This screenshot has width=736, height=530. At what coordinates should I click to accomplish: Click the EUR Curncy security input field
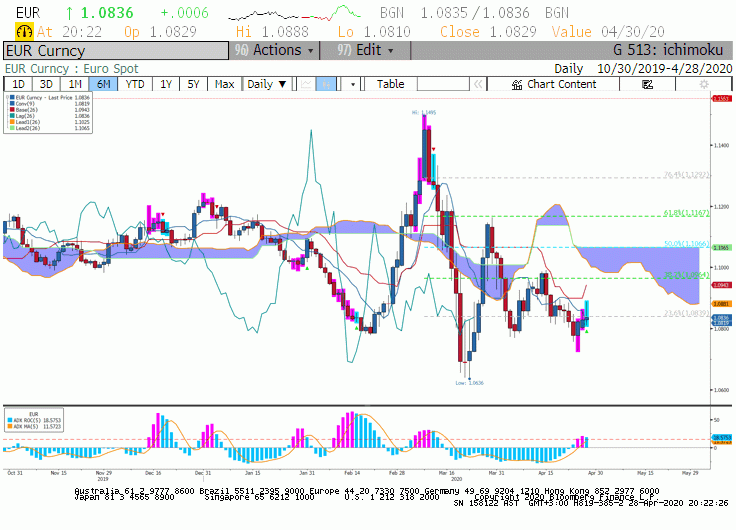[x=116, y=50]
